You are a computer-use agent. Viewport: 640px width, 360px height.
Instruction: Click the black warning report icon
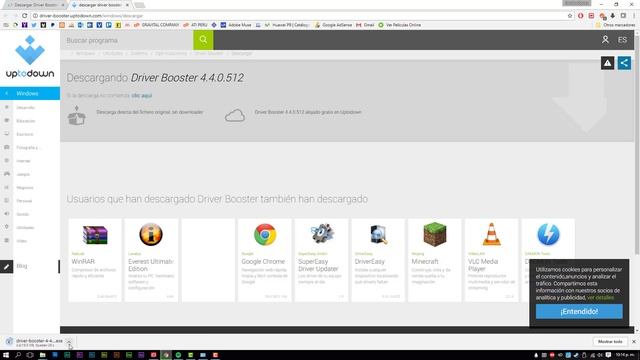click(x=607, y=63)
